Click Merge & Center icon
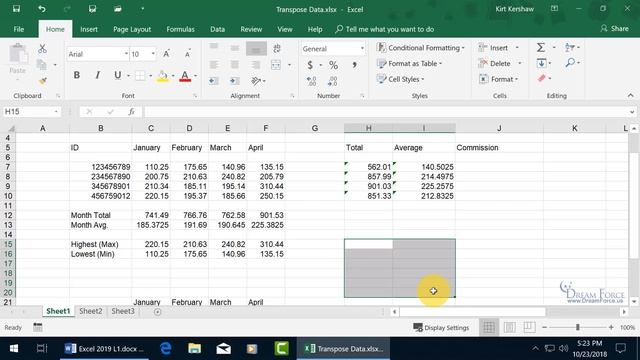 tap(276, 65)
